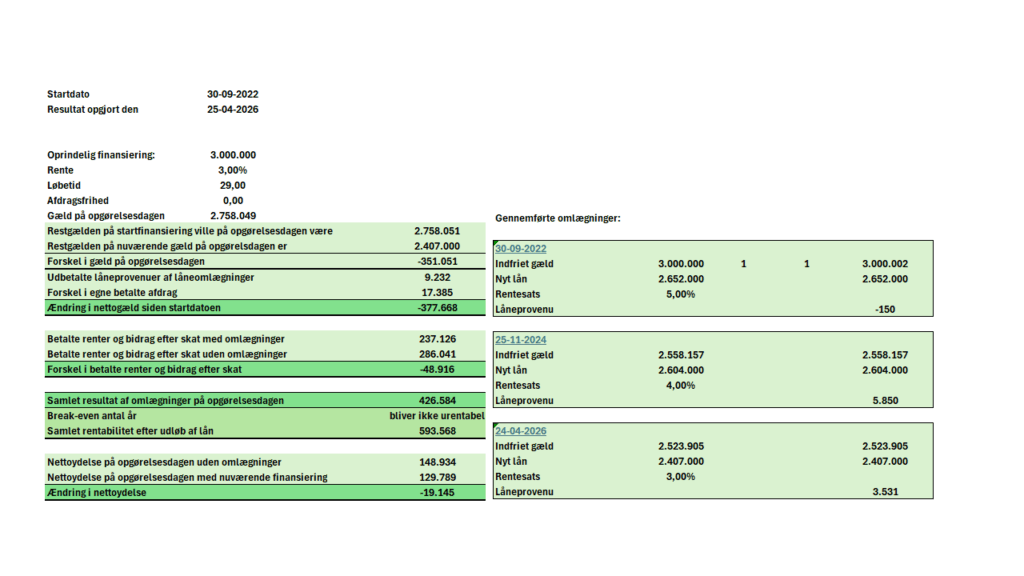Click the 'bliver ikke urentabel' cell
1024x576 pixels.
(x=437, y=415)
